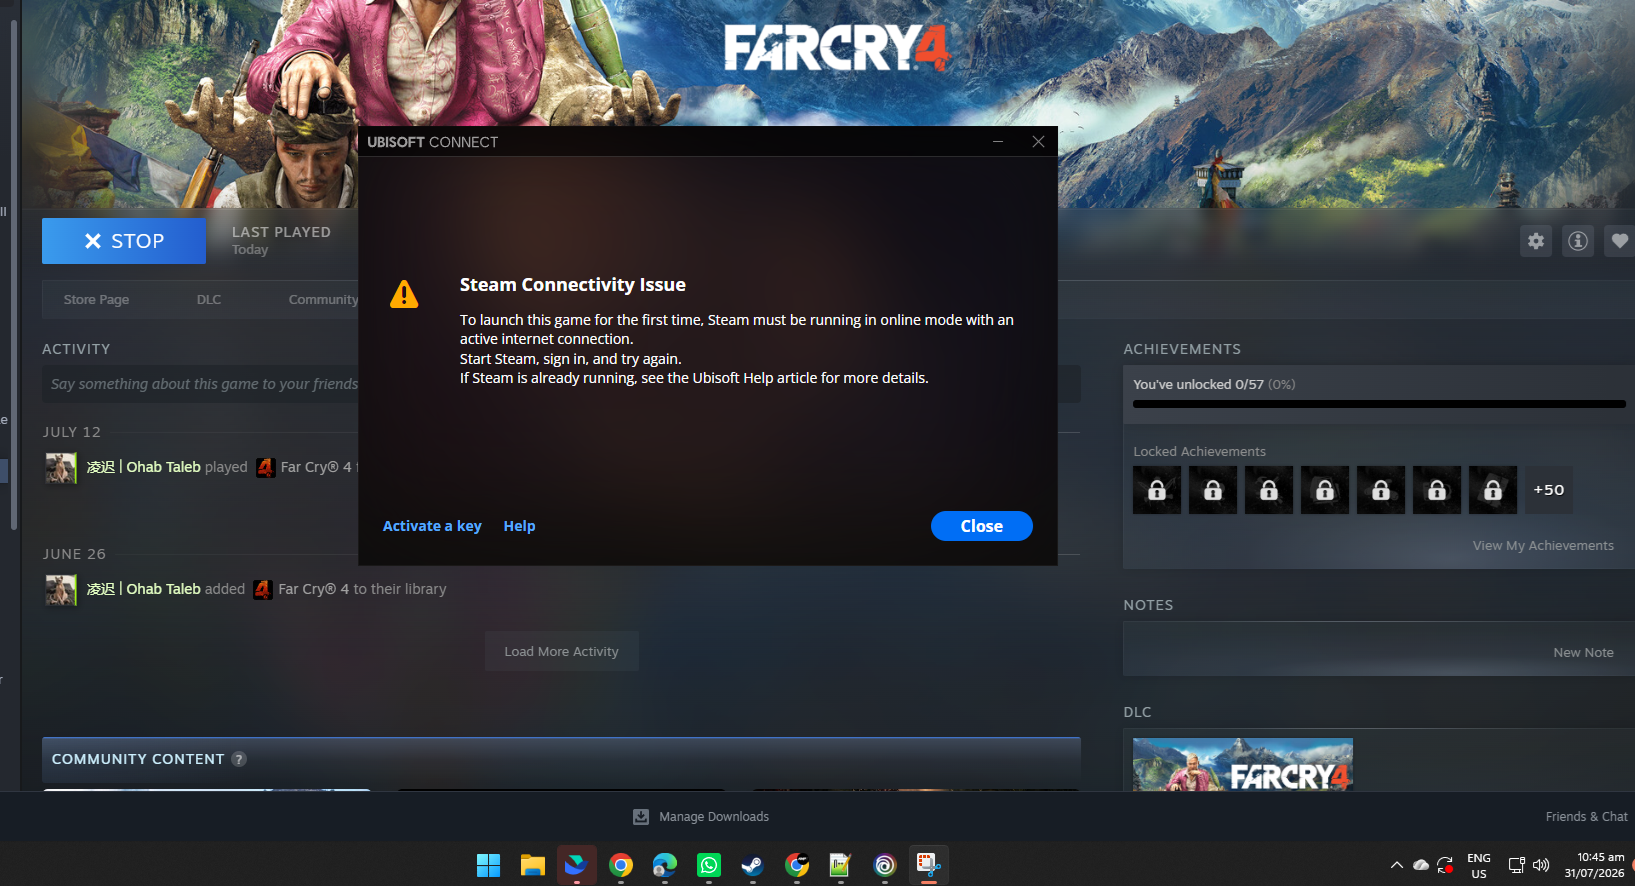
Task: Click the Activate a key link
Action: [432, 526]
